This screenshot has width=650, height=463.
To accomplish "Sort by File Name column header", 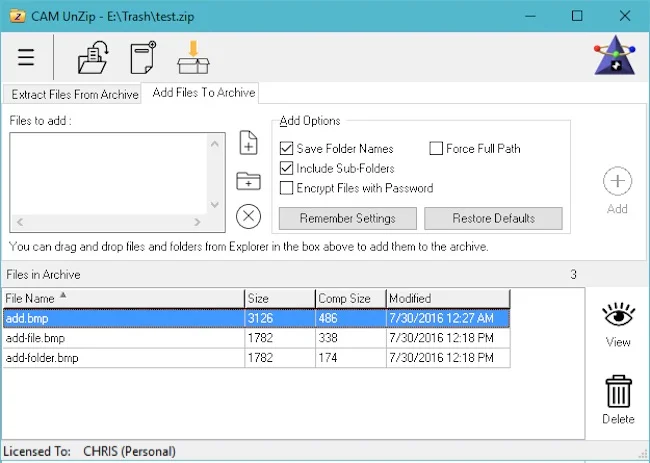I will pyautogui.click(x=124, y=298).
